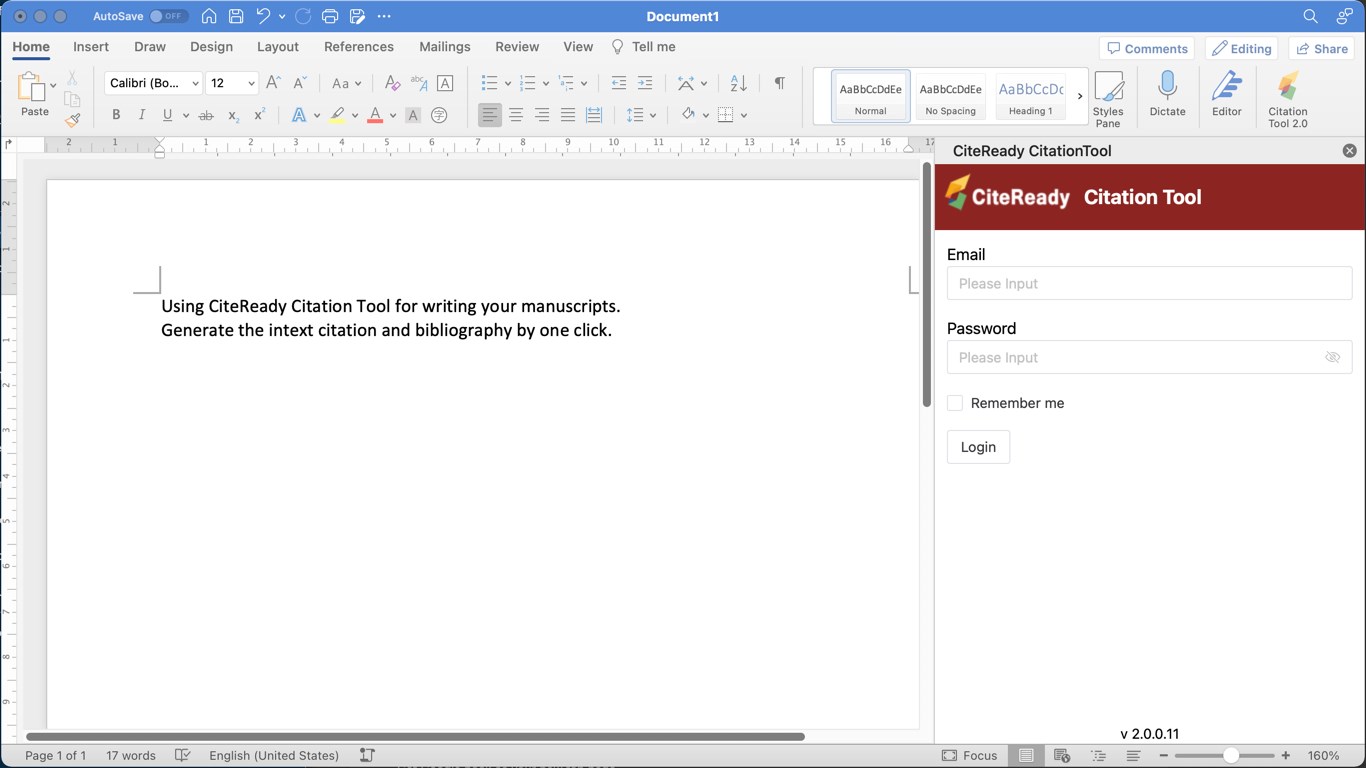Open the bullets list dropdown arrow
Viewport: 1366px width, 768px height.
click(508, 84)
